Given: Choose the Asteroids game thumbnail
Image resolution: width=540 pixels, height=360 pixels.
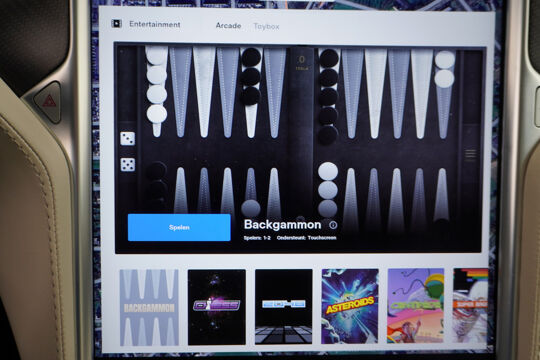Looking at the screenshot, I should [350, 306].
